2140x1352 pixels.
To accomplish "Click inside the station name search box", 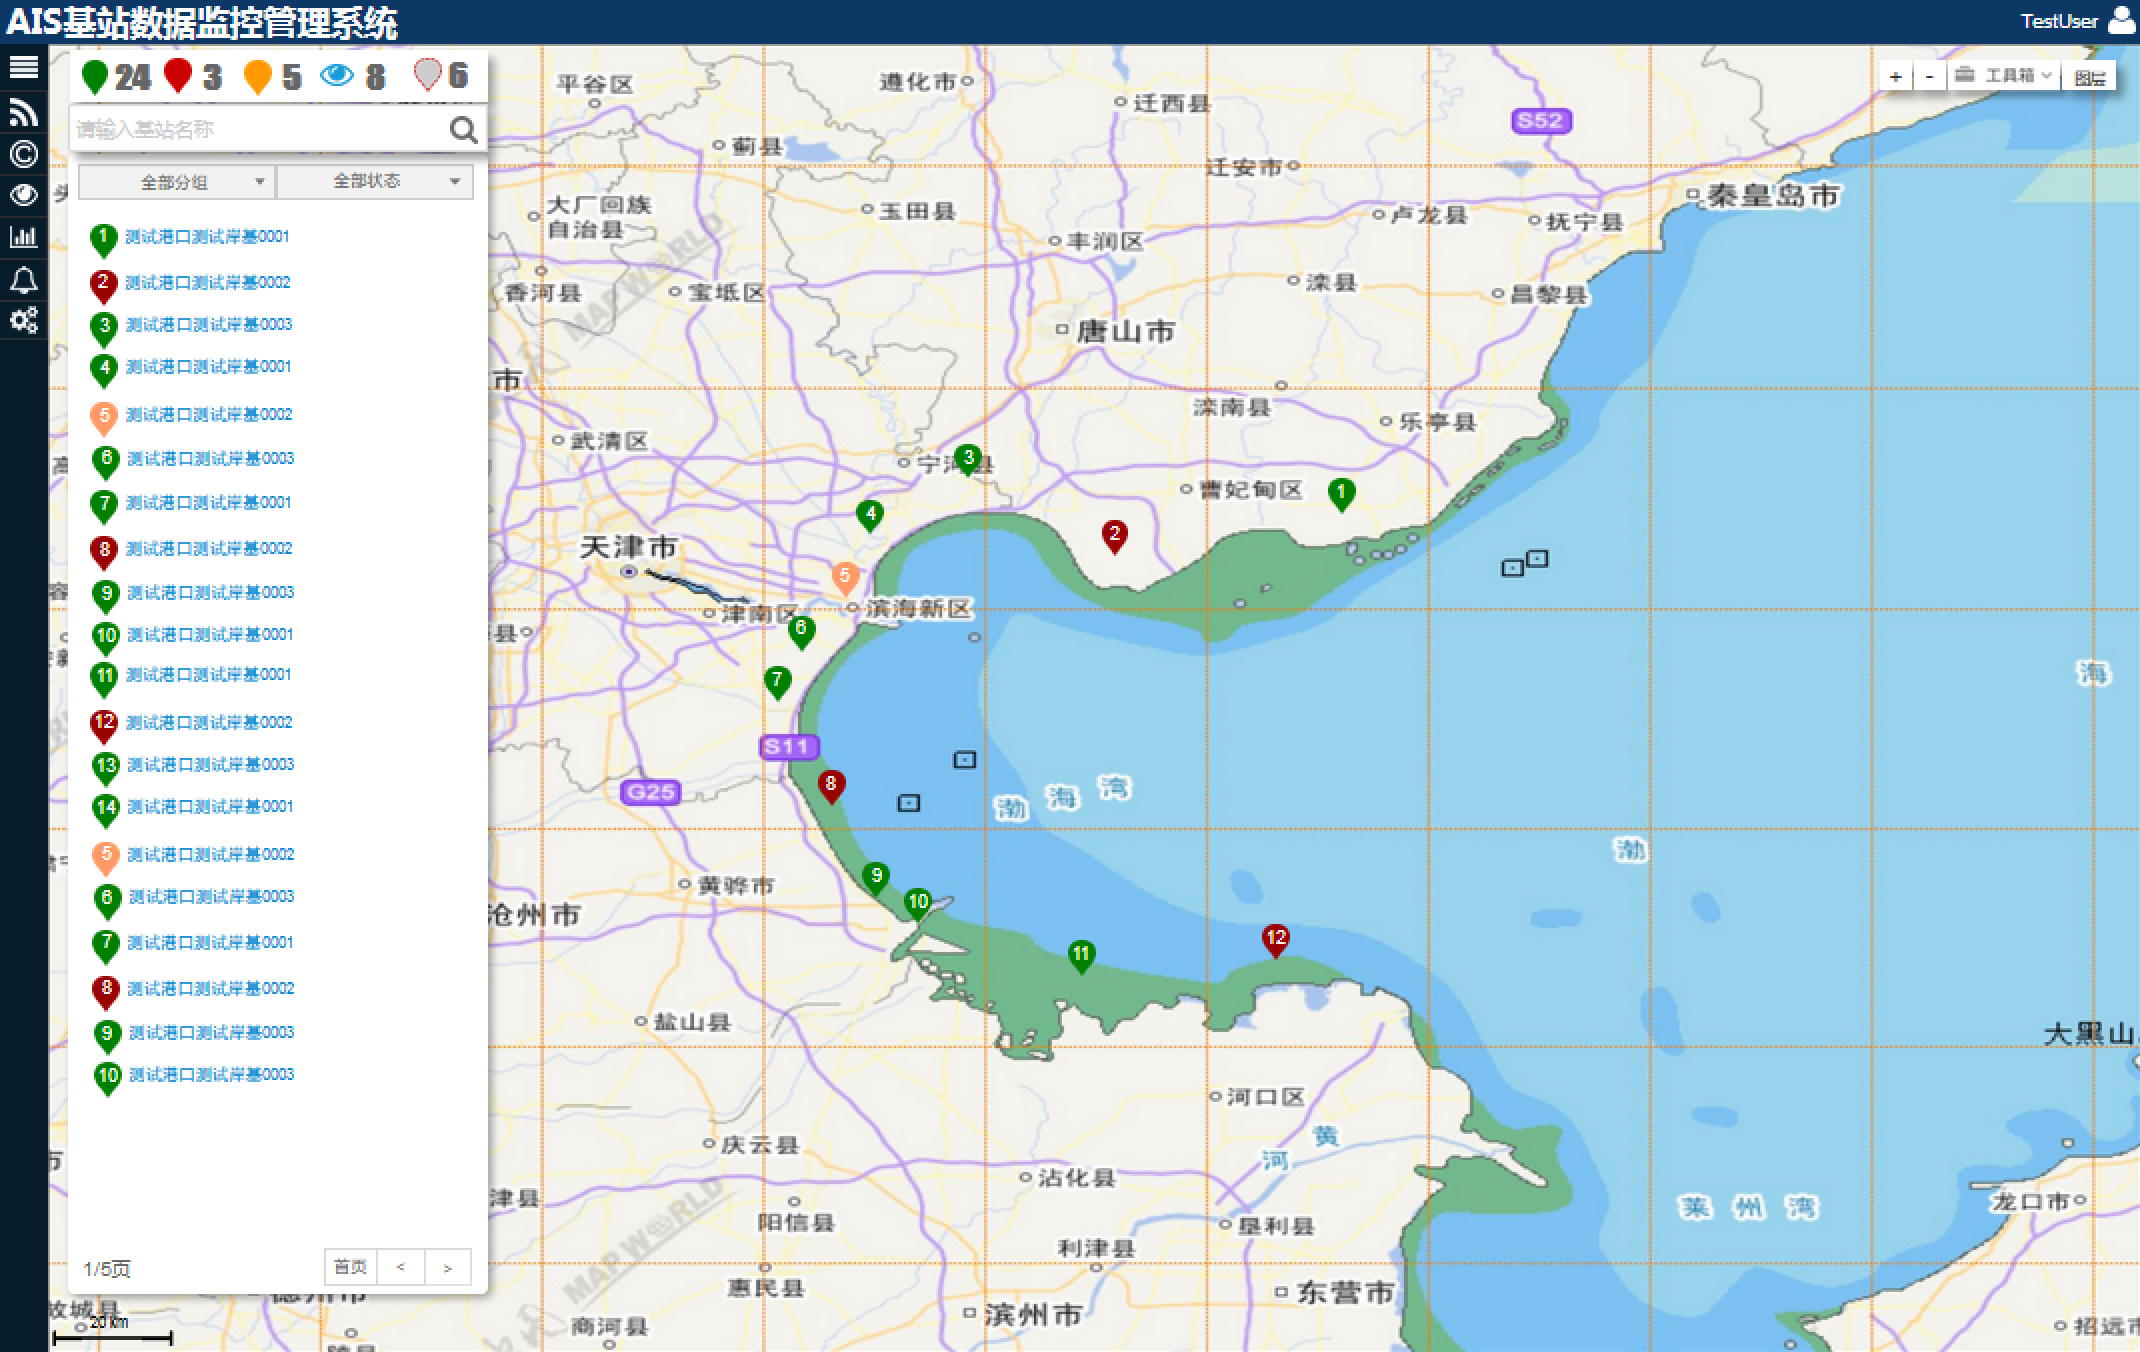I will [x=250, y=128].
